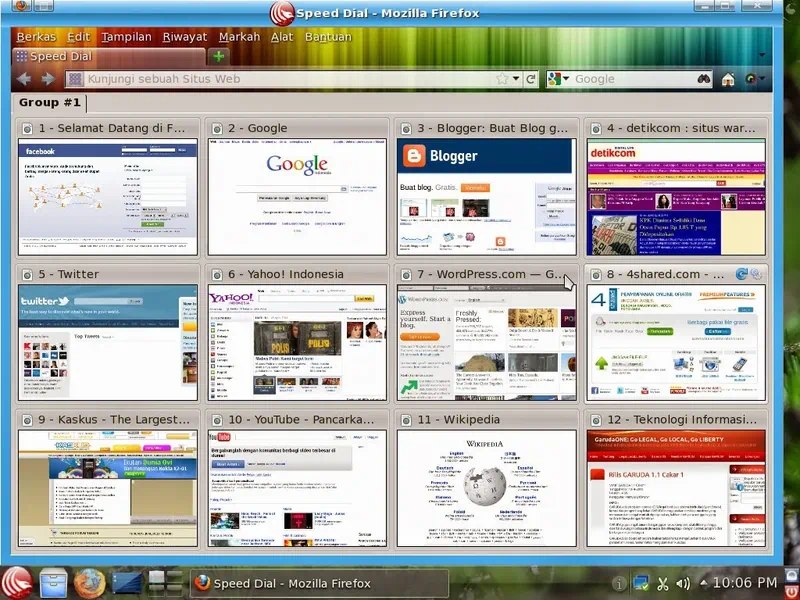Click the icon beside '9 - Kaskus' title

coord(27,420)
